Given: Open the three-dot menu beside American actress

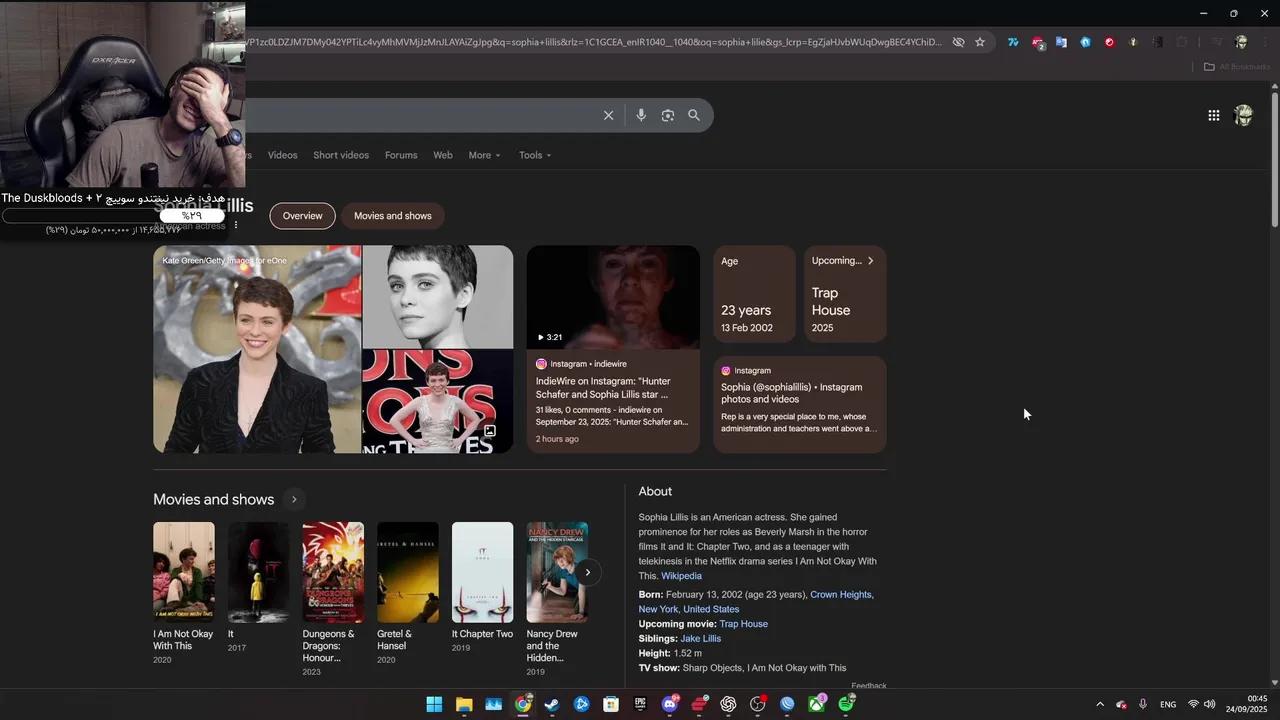Looking at the screenshot, I should coord(236,225).
